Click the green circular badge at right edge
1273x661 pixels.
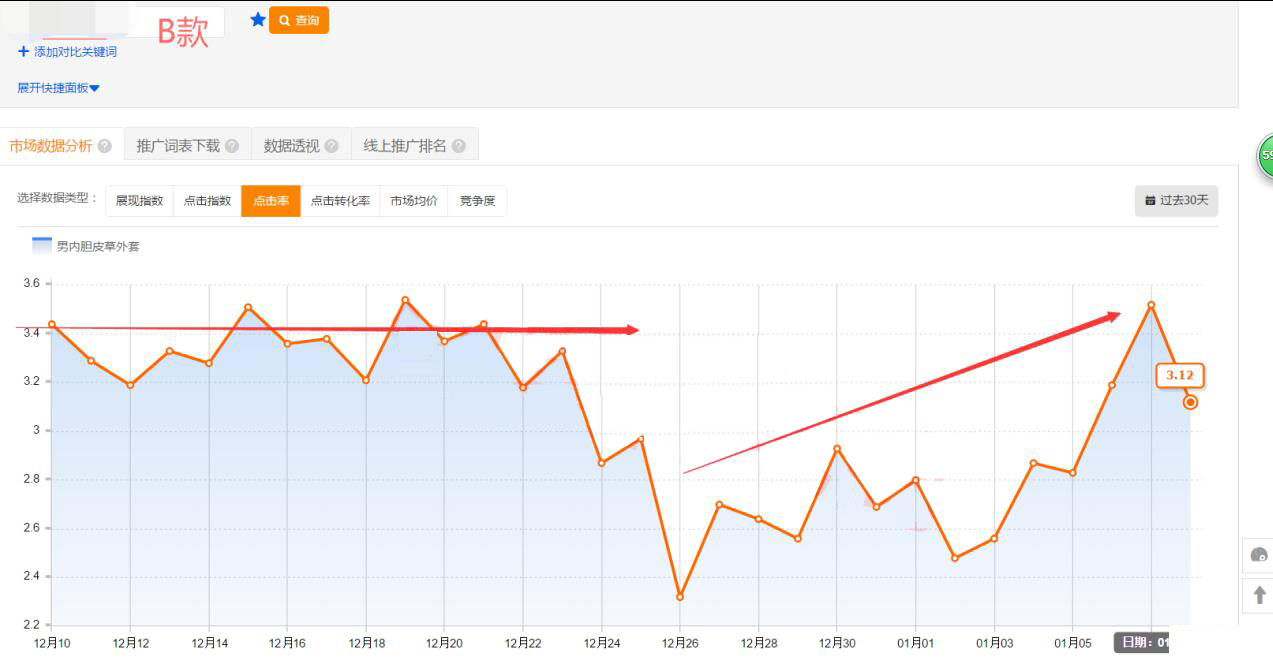[1265, 156]
